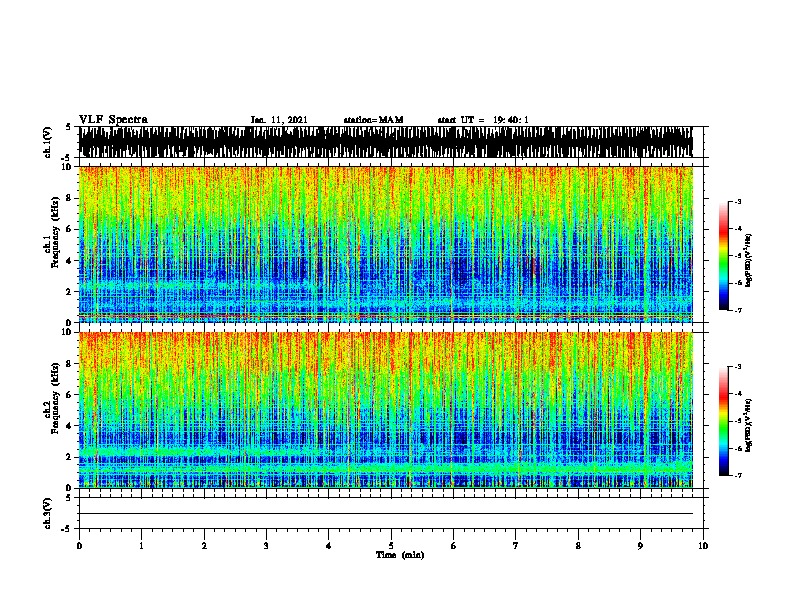Viewport: 792px width, 612px height.
Task: Click time axis tick label "4"
Action: click(329, 546)
